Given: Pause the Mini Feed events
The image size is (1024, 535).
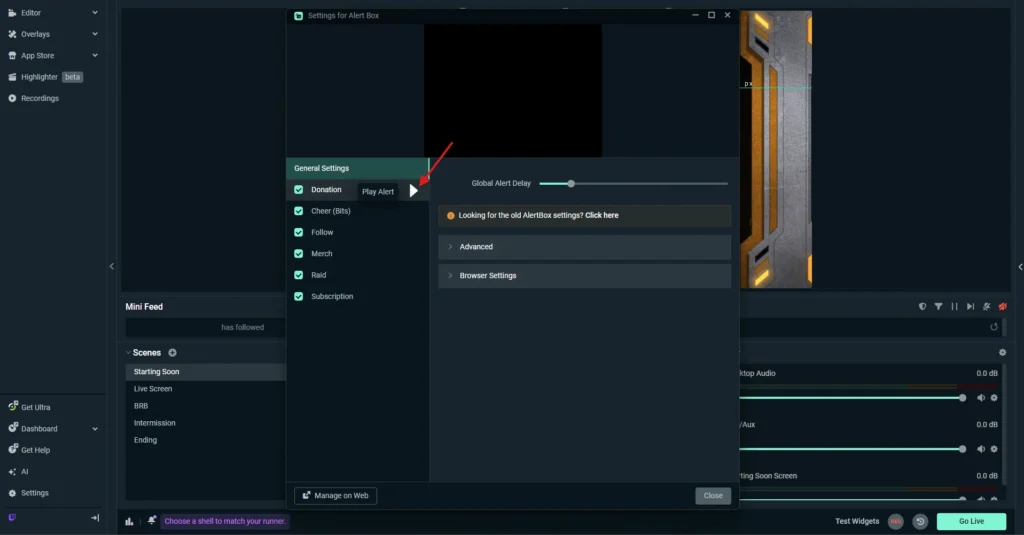Looking at the screenshot, I should [954, 307].
